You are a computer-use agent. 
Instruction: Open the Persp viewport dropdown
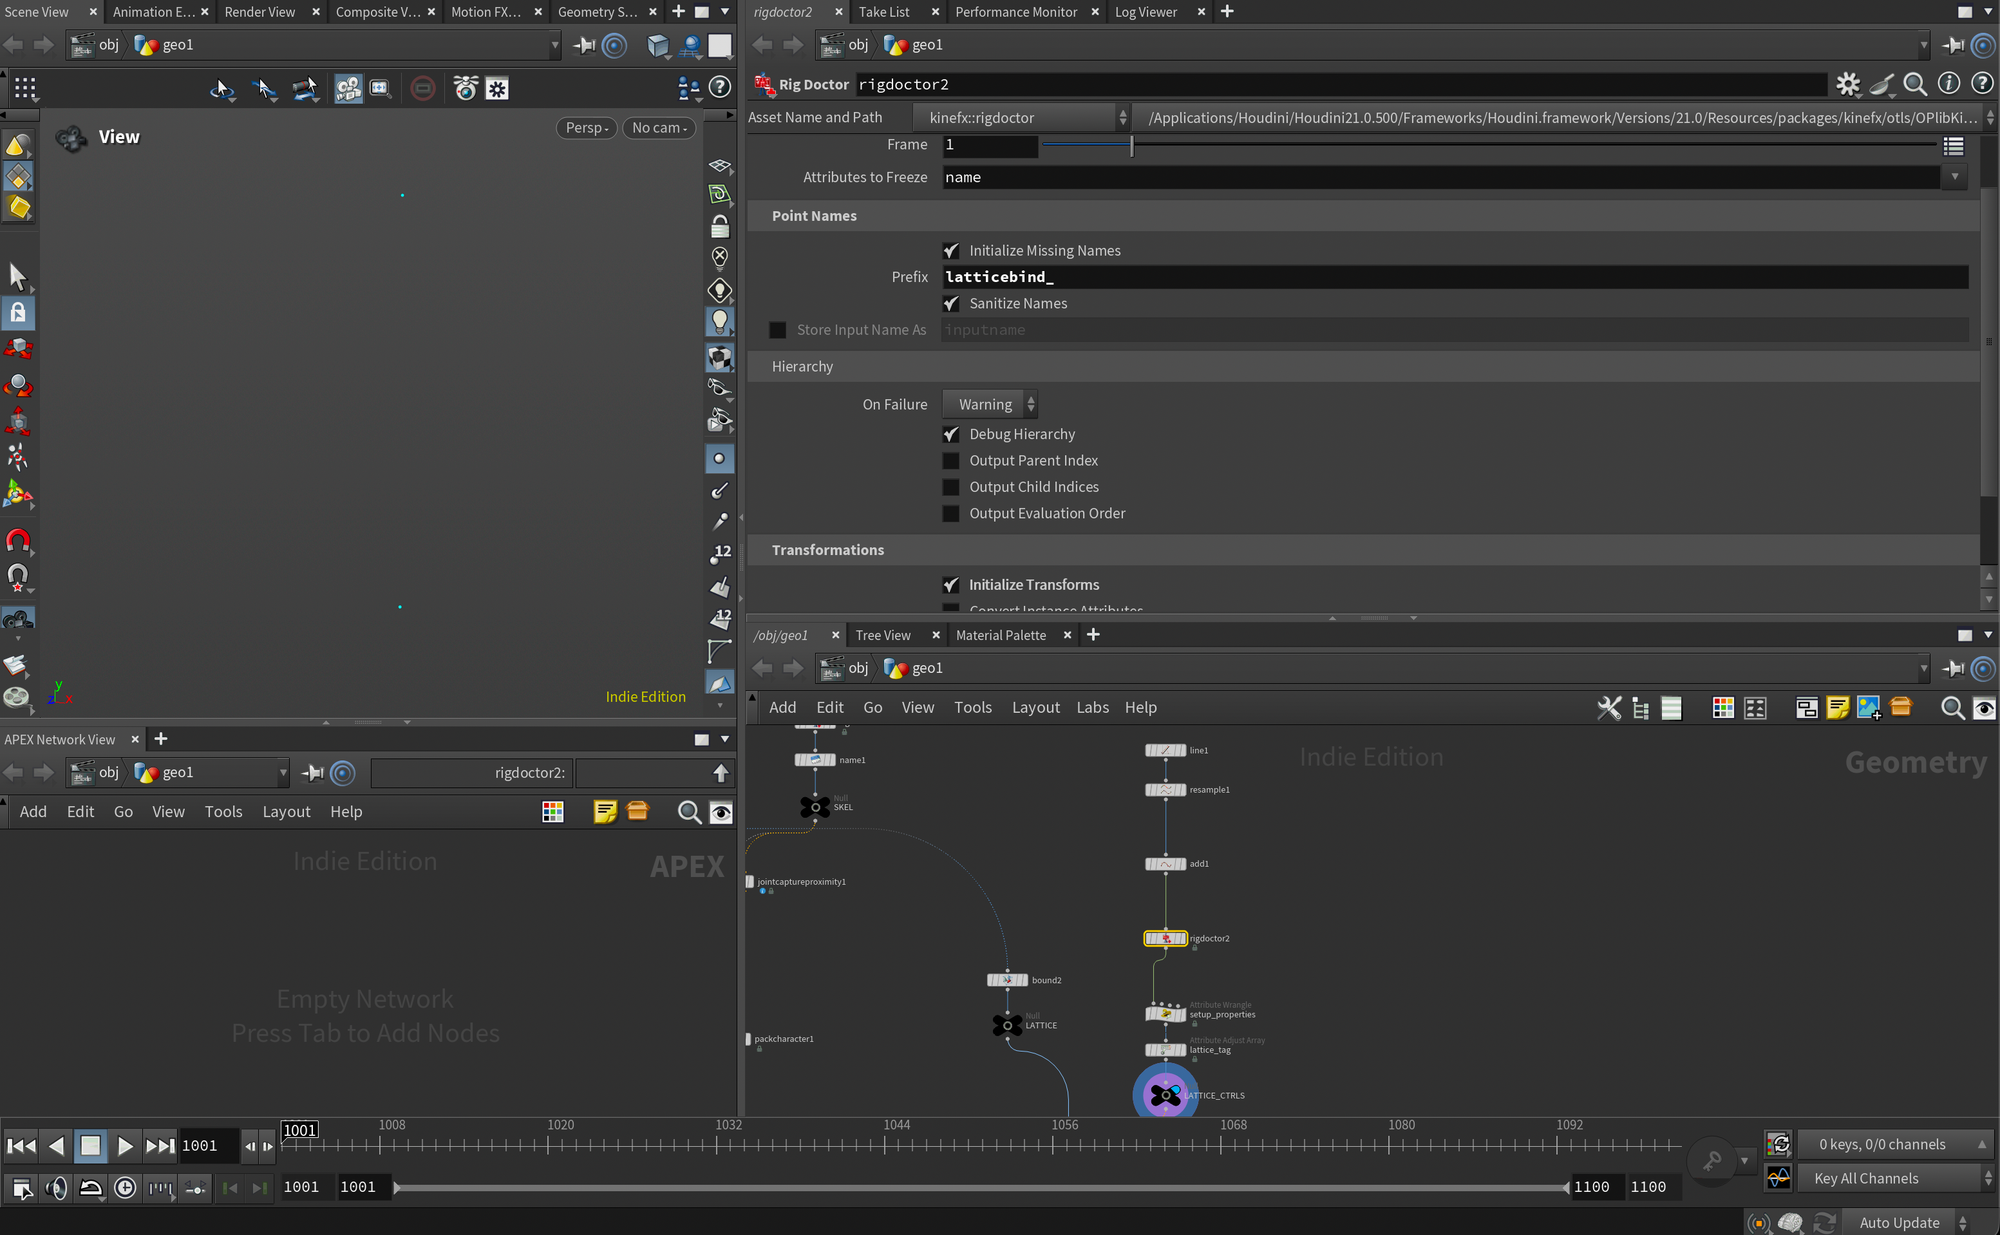point(587,128)
